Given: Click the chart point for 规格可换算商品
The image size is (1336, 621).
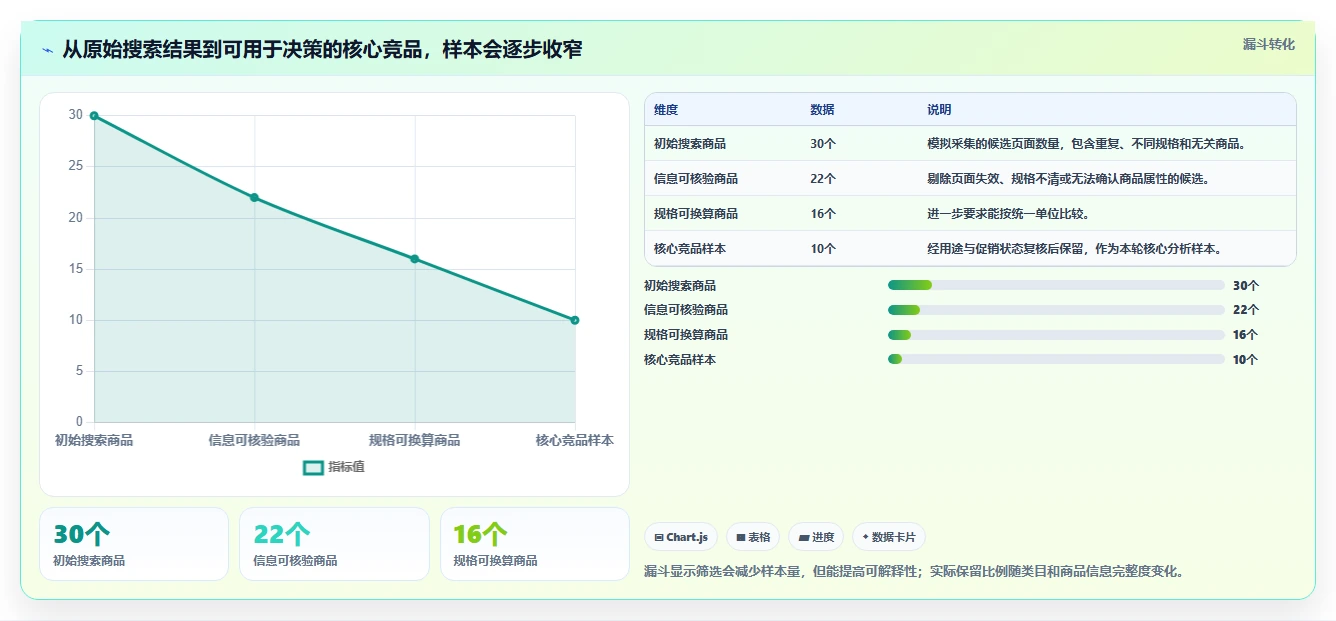Looking at the screenshot, I should tap(415, 259).
